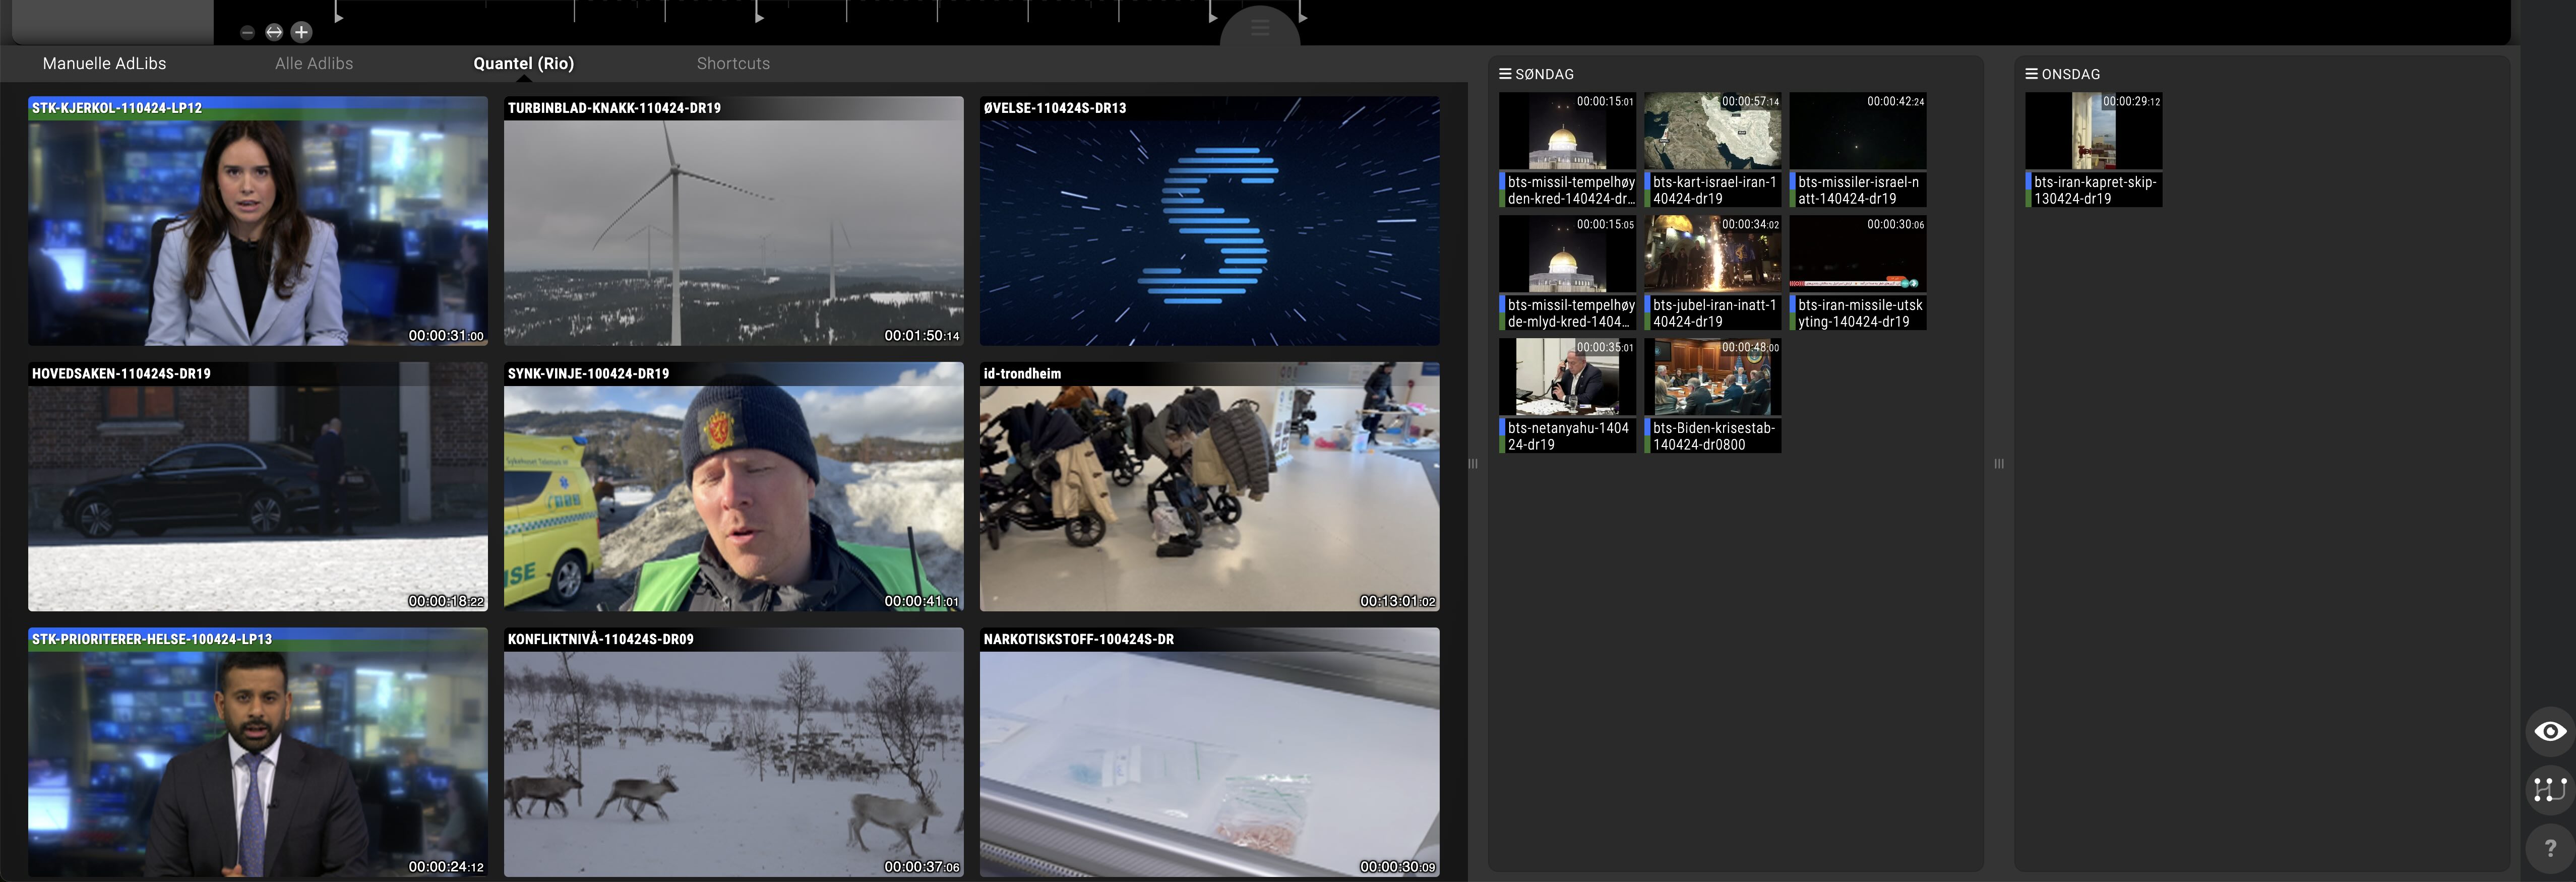Pick bts-iran-kapret-skip-130424-dr19 piece

pyautogui.click(x=2094, y=150)
